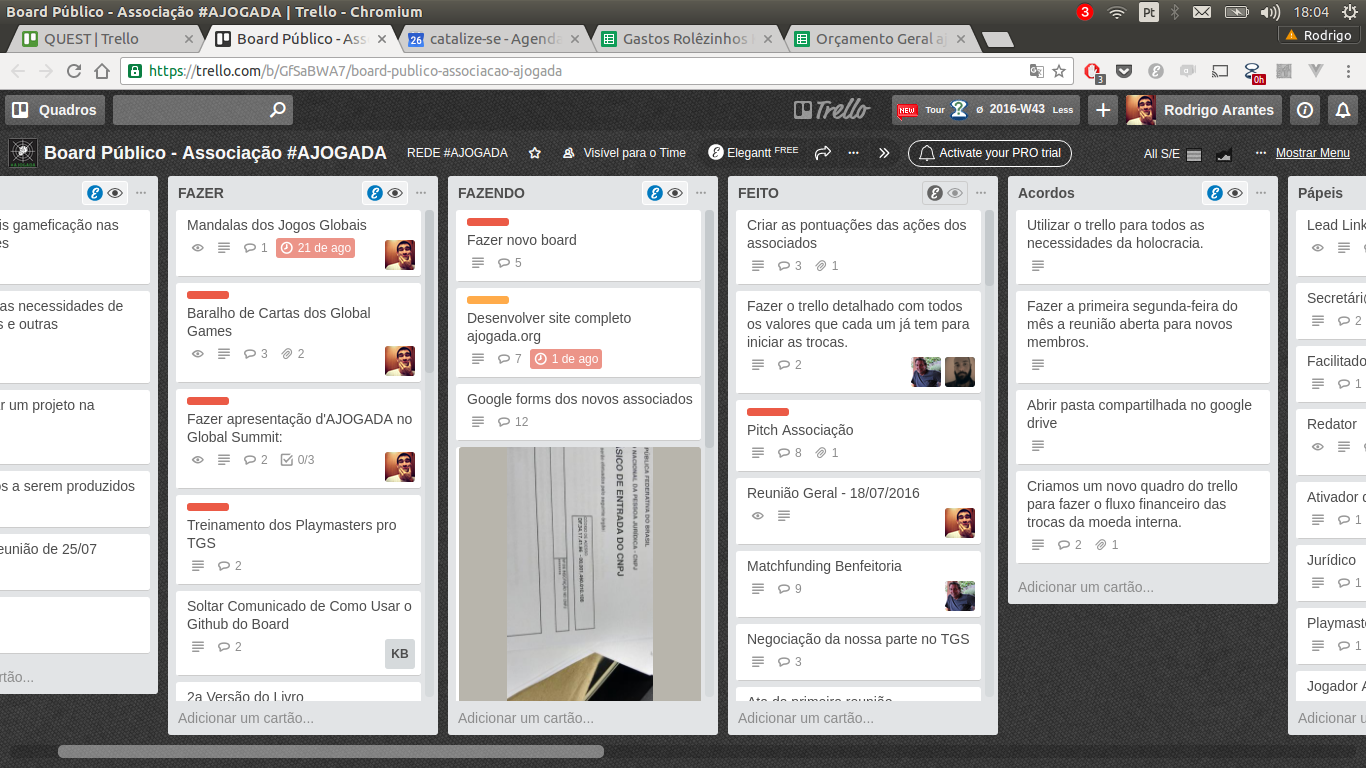
Task: Click the horizontal board scrollbar
Action: pyautogui.click(x=330, y=751)
